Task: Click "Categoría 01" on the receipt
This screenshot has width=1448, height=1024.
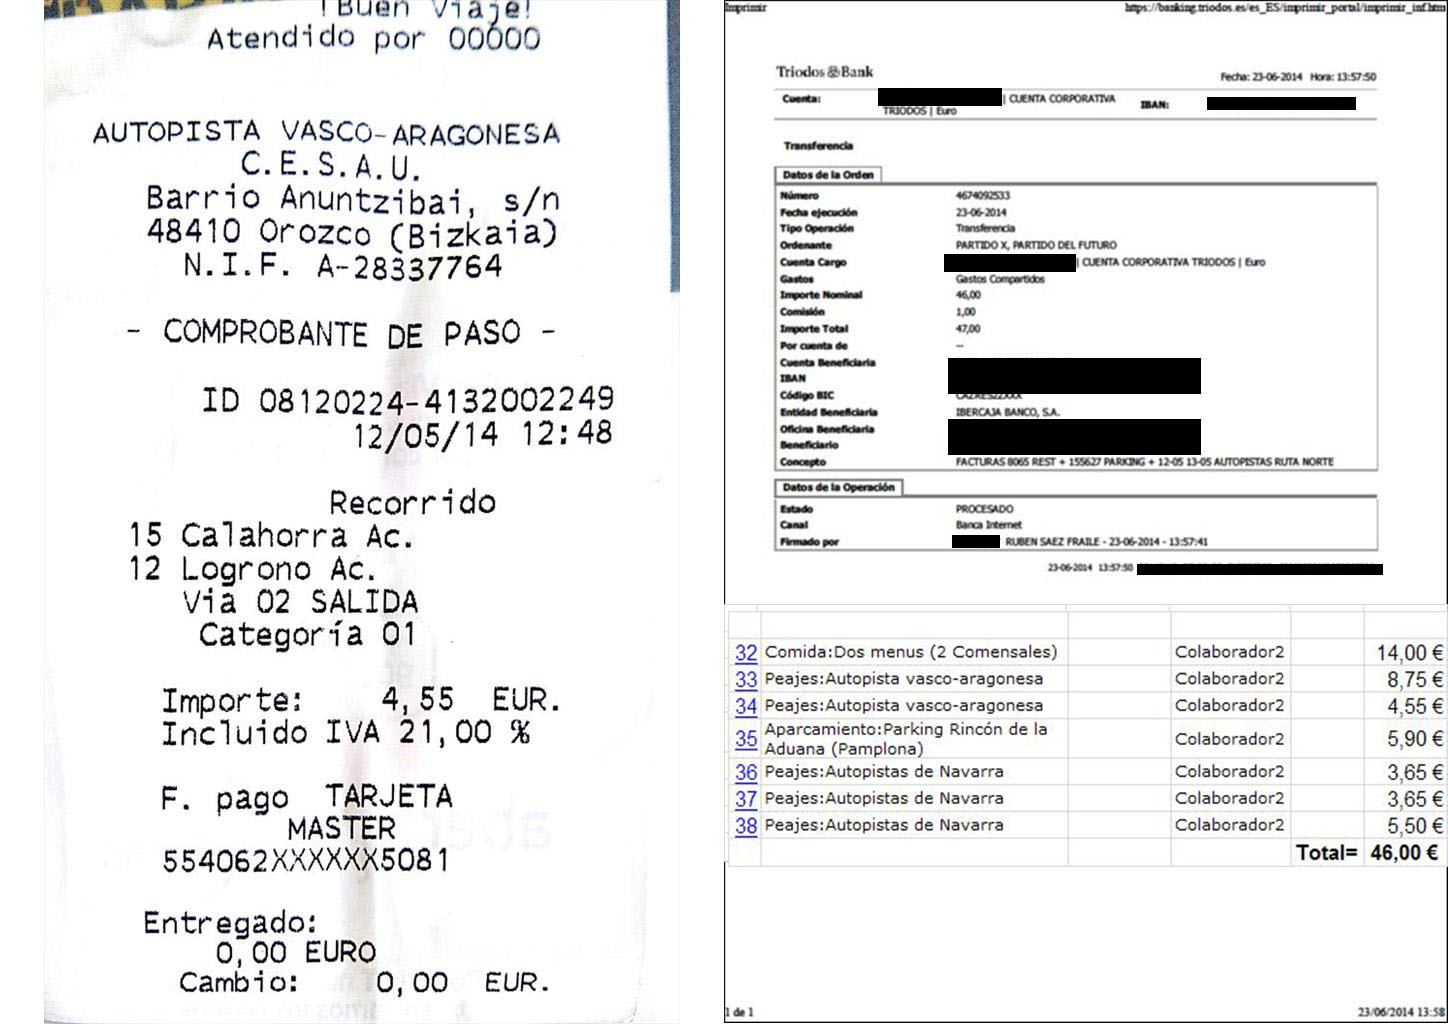Action: (x=306, y=635)
